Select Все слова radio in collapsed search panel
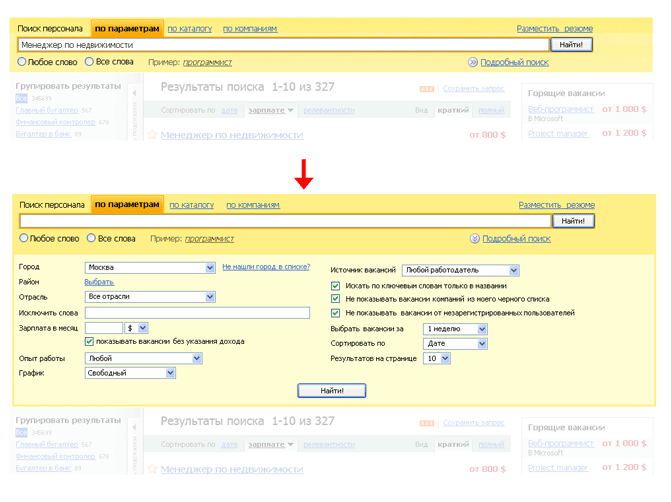Screen dimensions: 671x502 [x=89, y=62]
